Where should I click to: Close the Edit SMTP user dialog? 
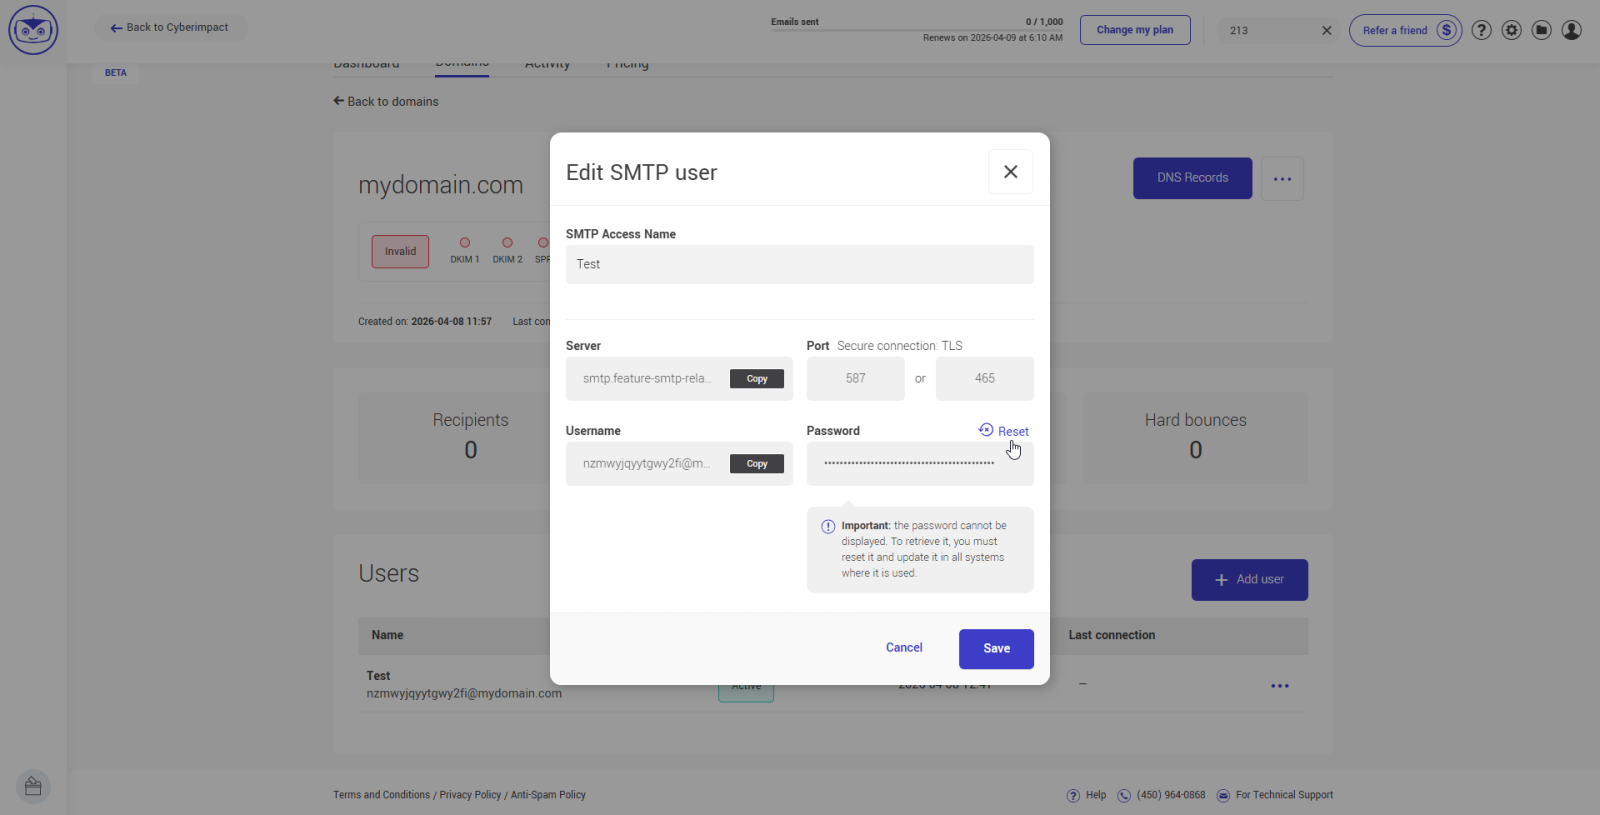point(1010,172)
